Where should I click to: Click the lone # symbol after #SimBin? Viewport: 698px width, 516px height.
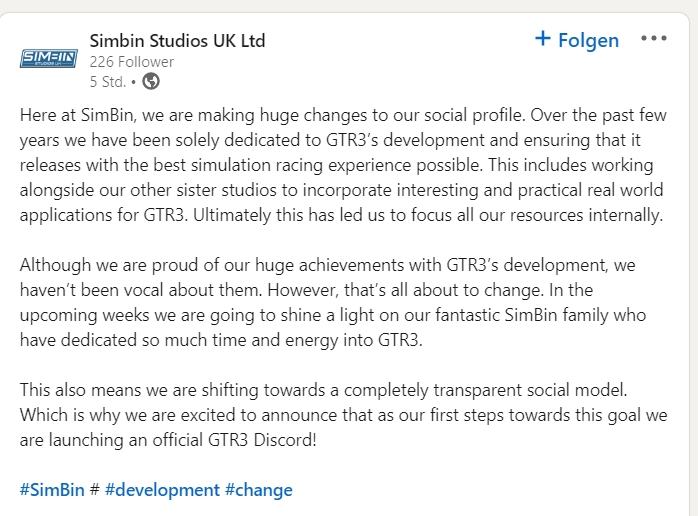(94, 490)
